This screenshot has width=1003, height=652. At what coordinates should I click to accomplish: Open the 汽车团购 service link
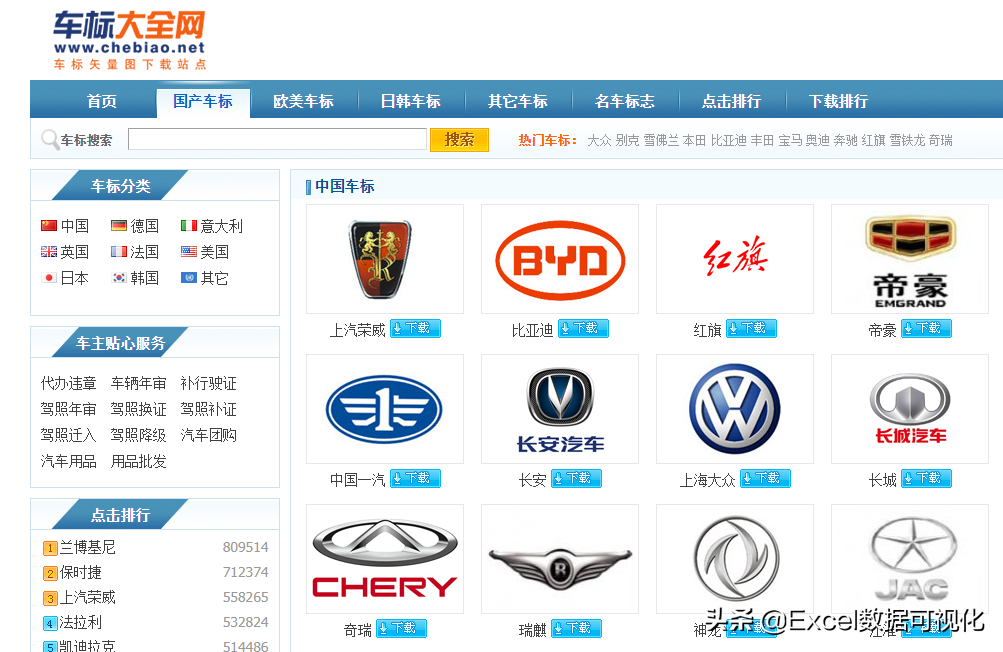tap(209, 436)
